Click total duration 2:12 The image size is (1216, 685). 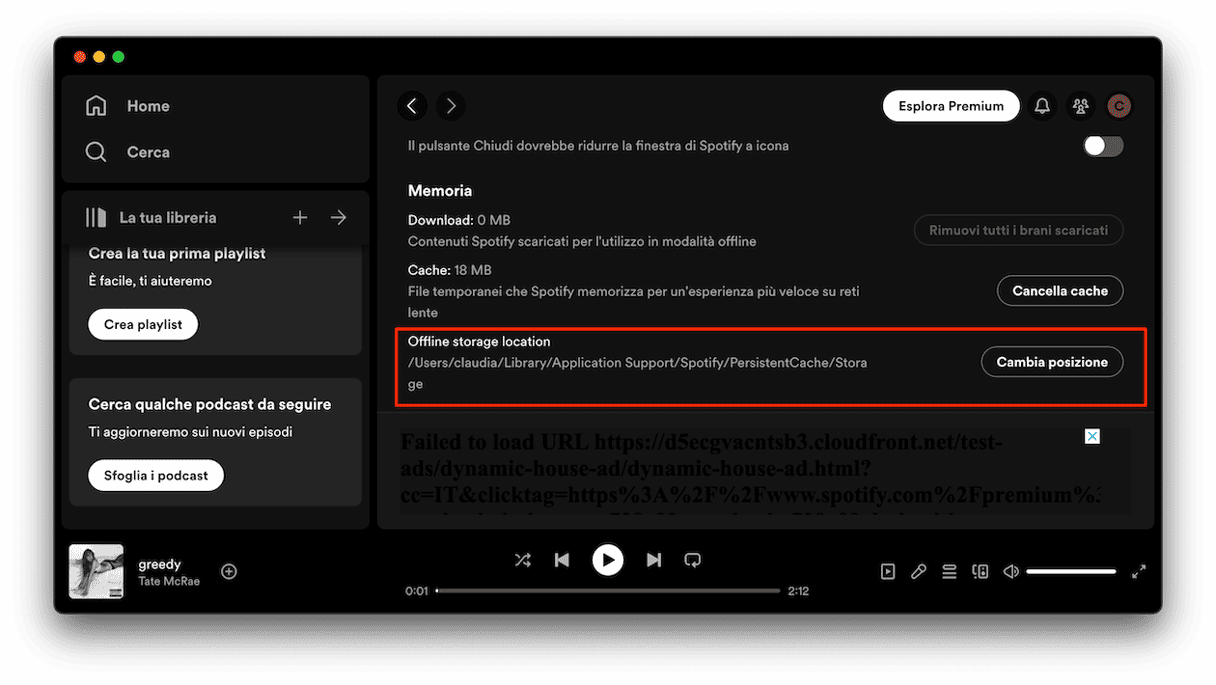(798, 591)
